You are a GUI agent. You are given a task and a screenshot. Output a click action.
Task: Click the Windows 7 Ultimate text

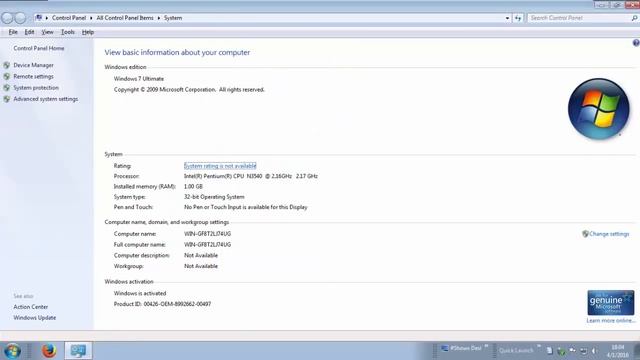[139, 78]
